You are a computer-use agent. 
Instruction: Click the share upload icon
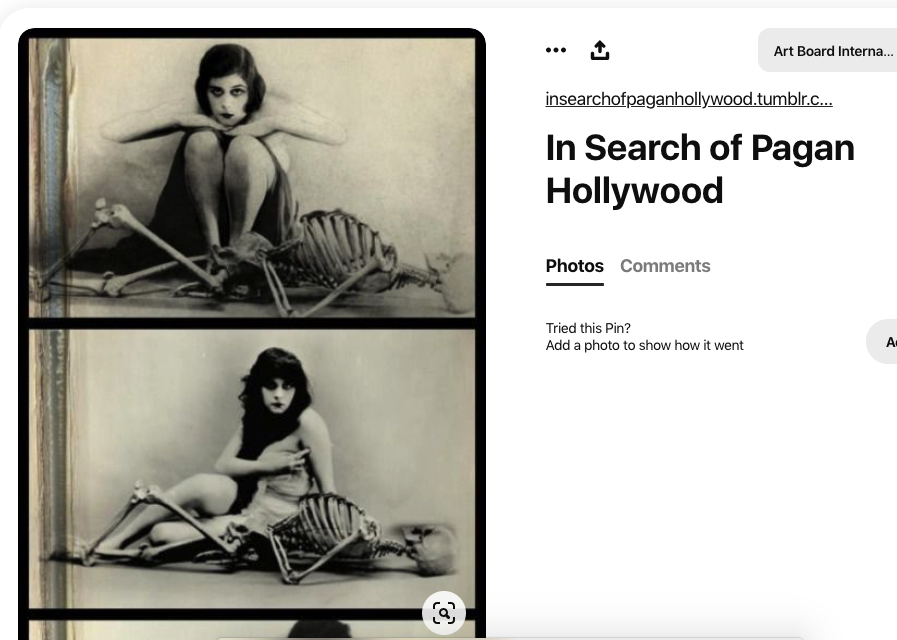(600, 50)
